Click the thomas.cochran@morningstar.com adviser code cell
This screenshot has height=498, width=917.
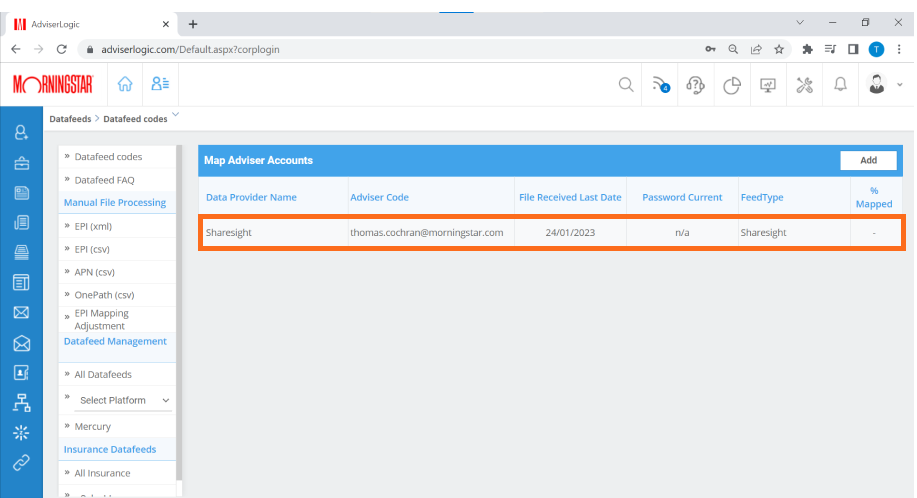tap(426, 232)
